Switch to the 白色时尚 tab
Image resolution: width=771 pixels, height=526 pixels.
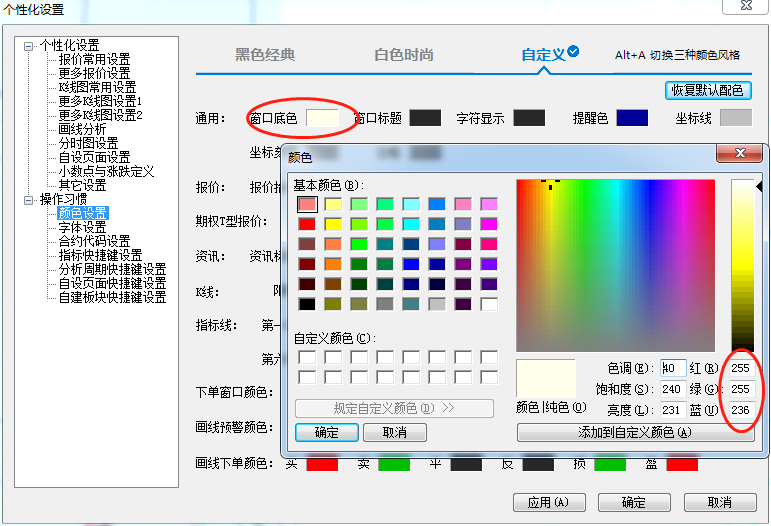click(404, 55)
